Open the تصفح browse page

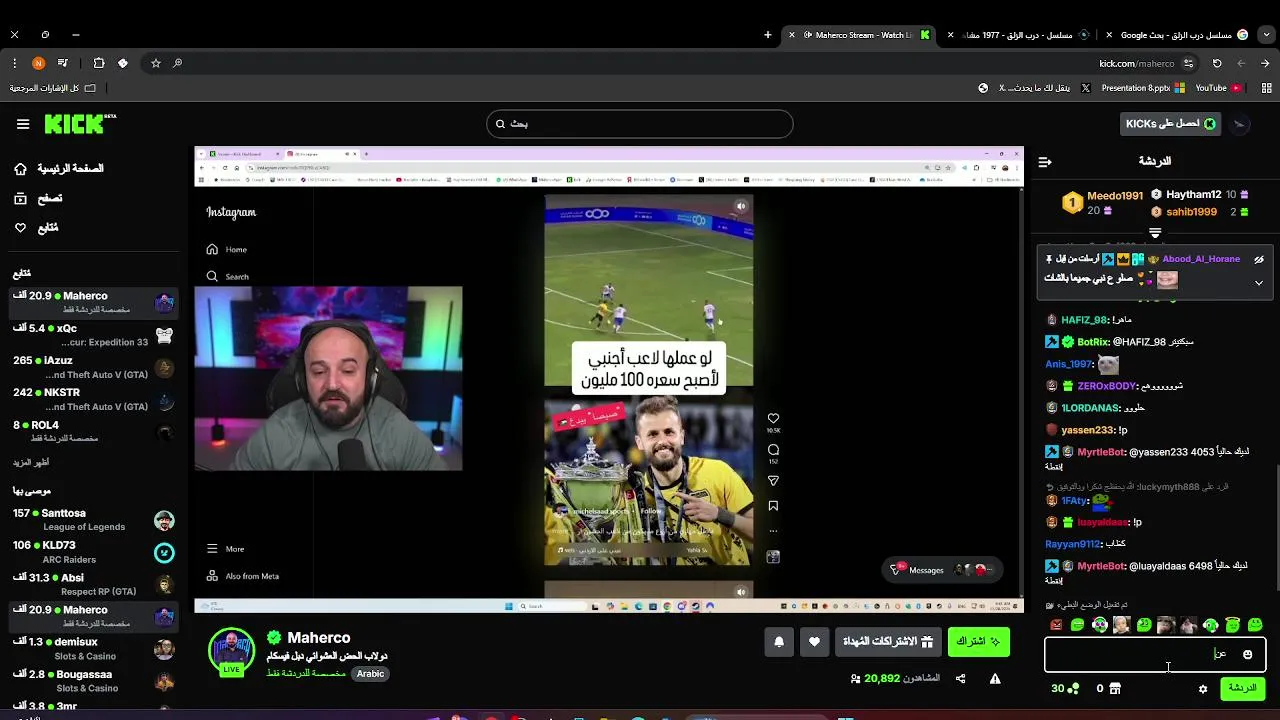click(38, 198)
